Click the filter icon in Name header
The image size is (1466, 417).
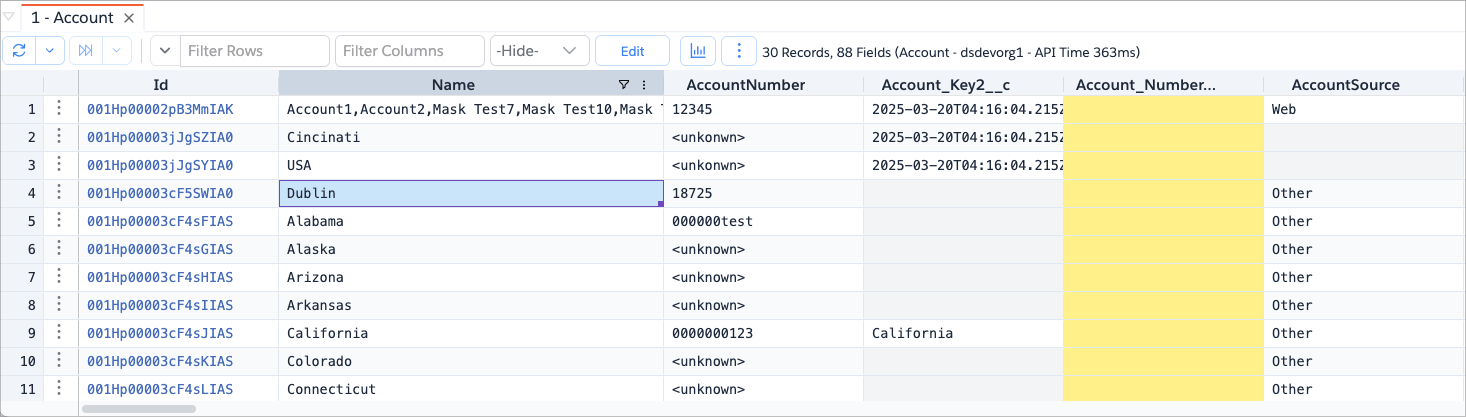pos(624,85)
